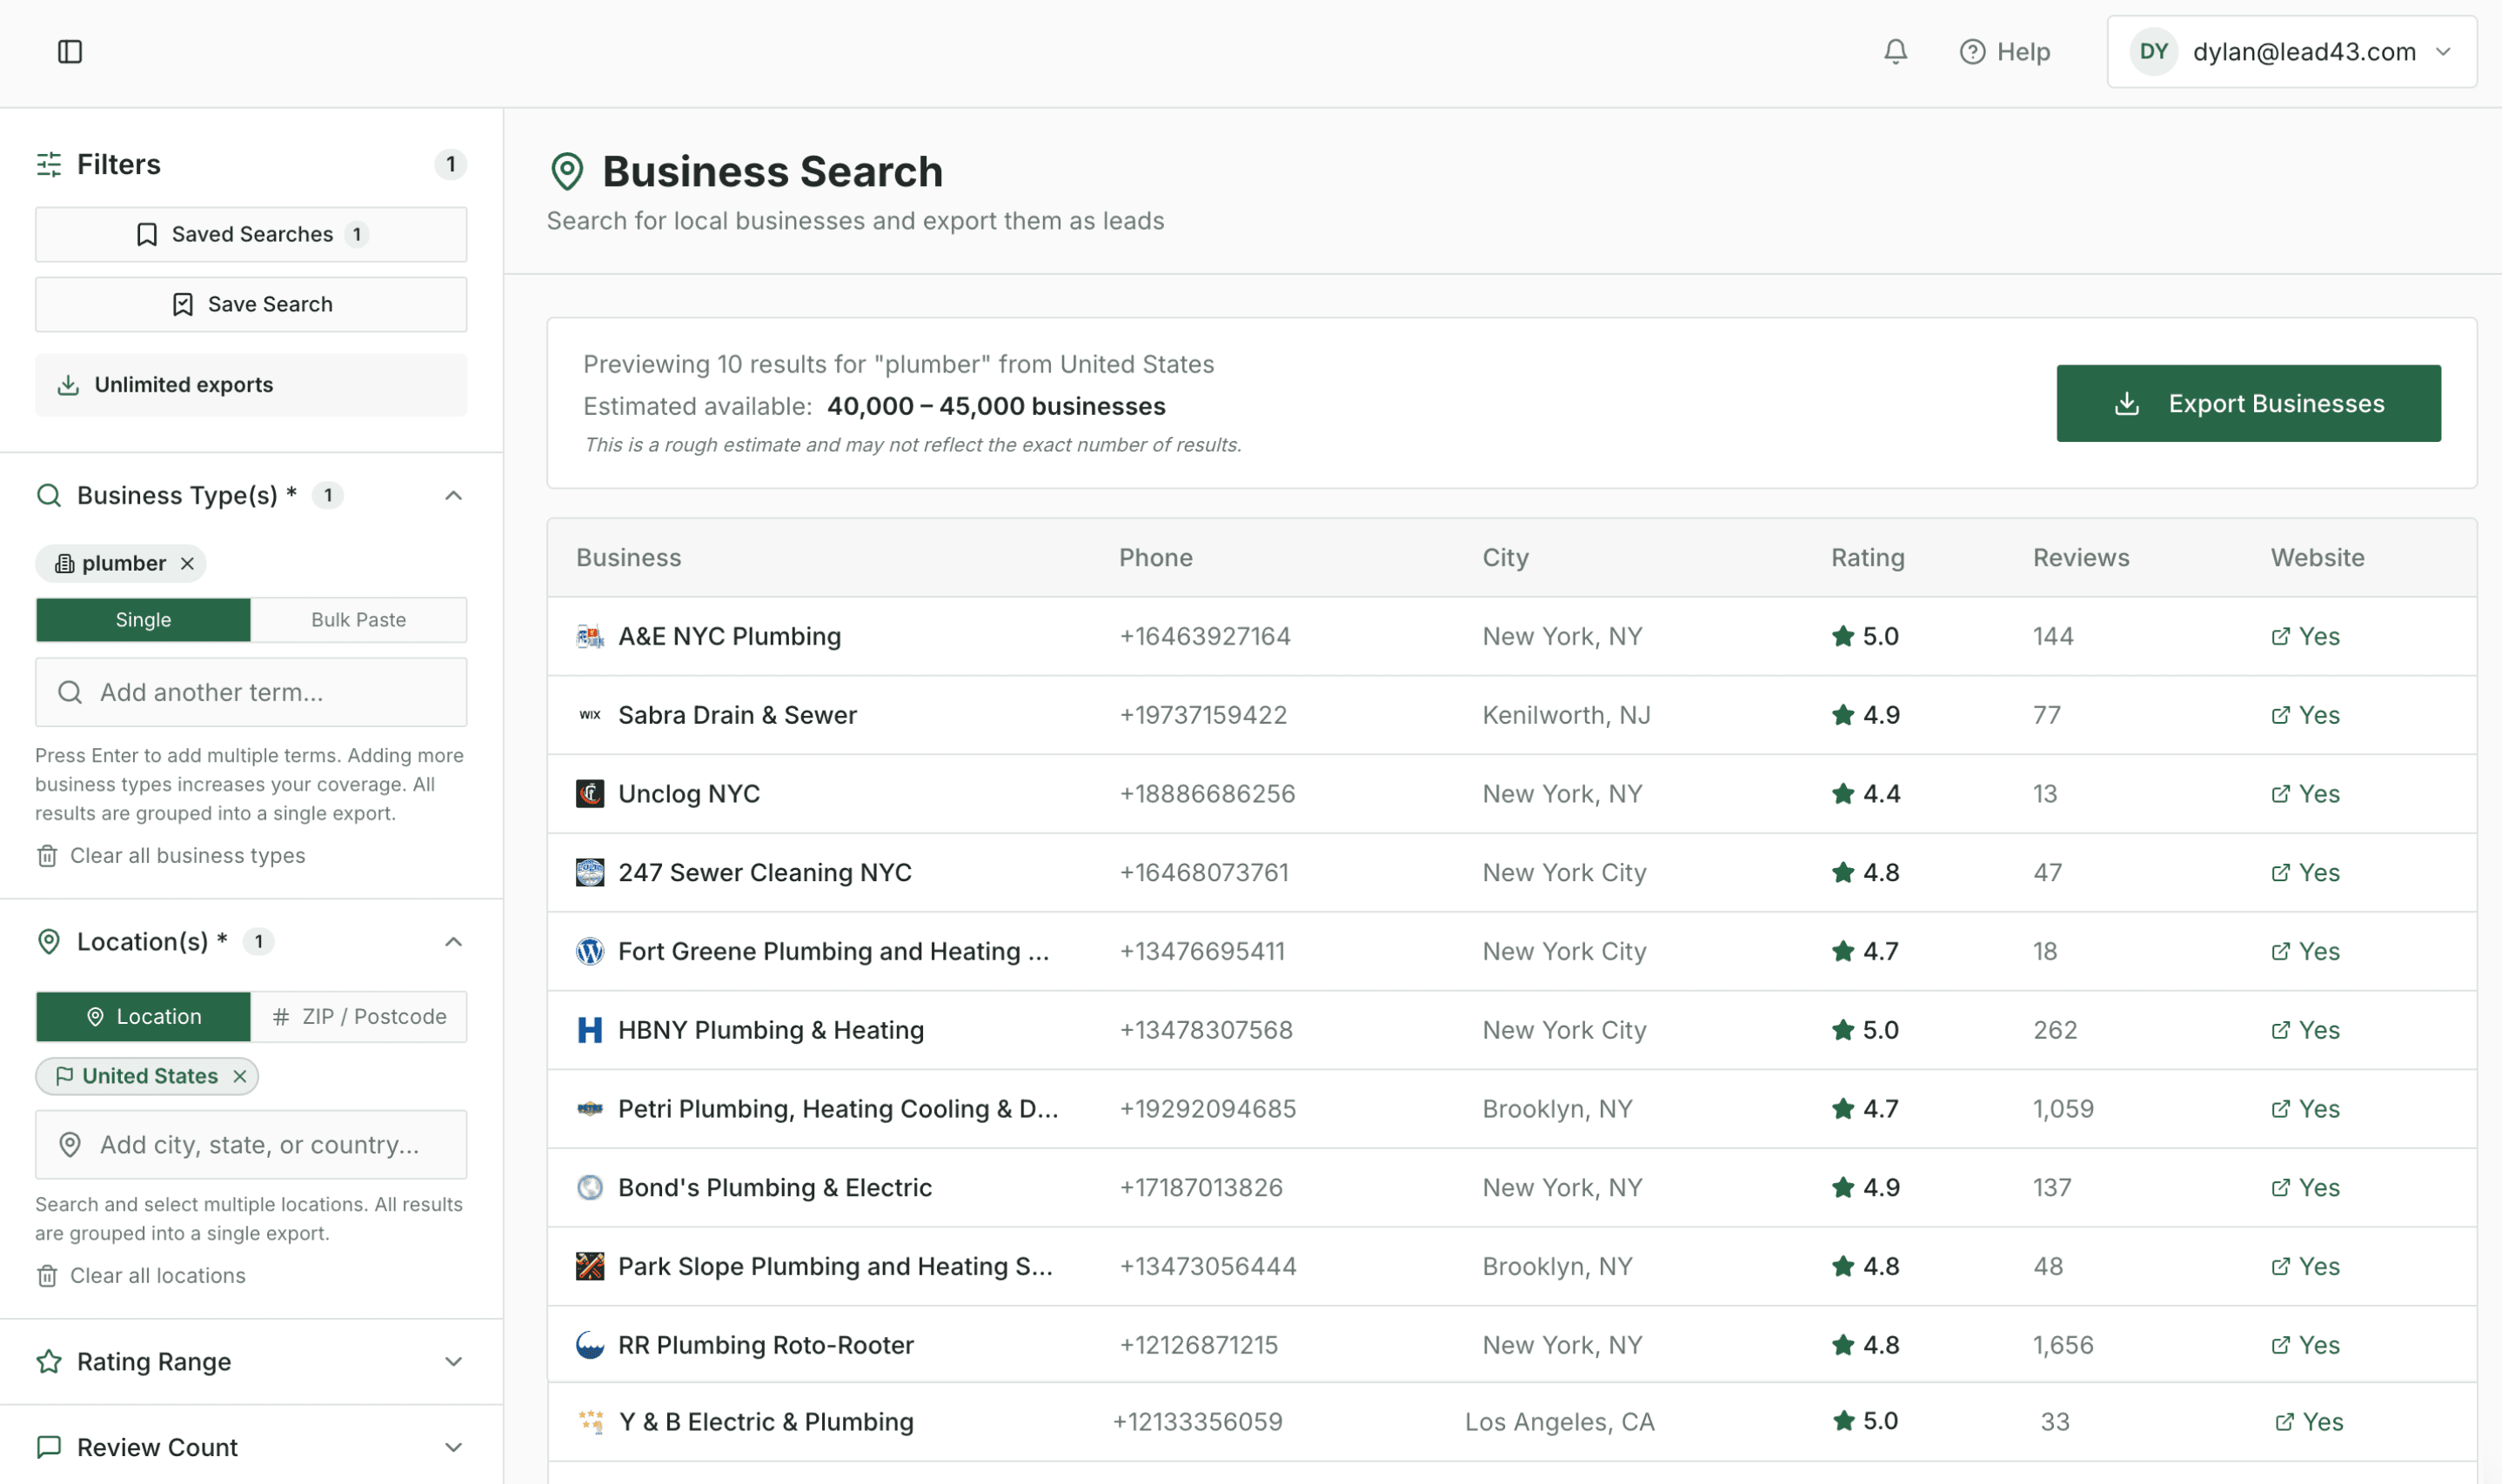The height and width of the screenshot is (1484, 2502).
Task: Select the Location input mode
Action: coord(142,1016)
